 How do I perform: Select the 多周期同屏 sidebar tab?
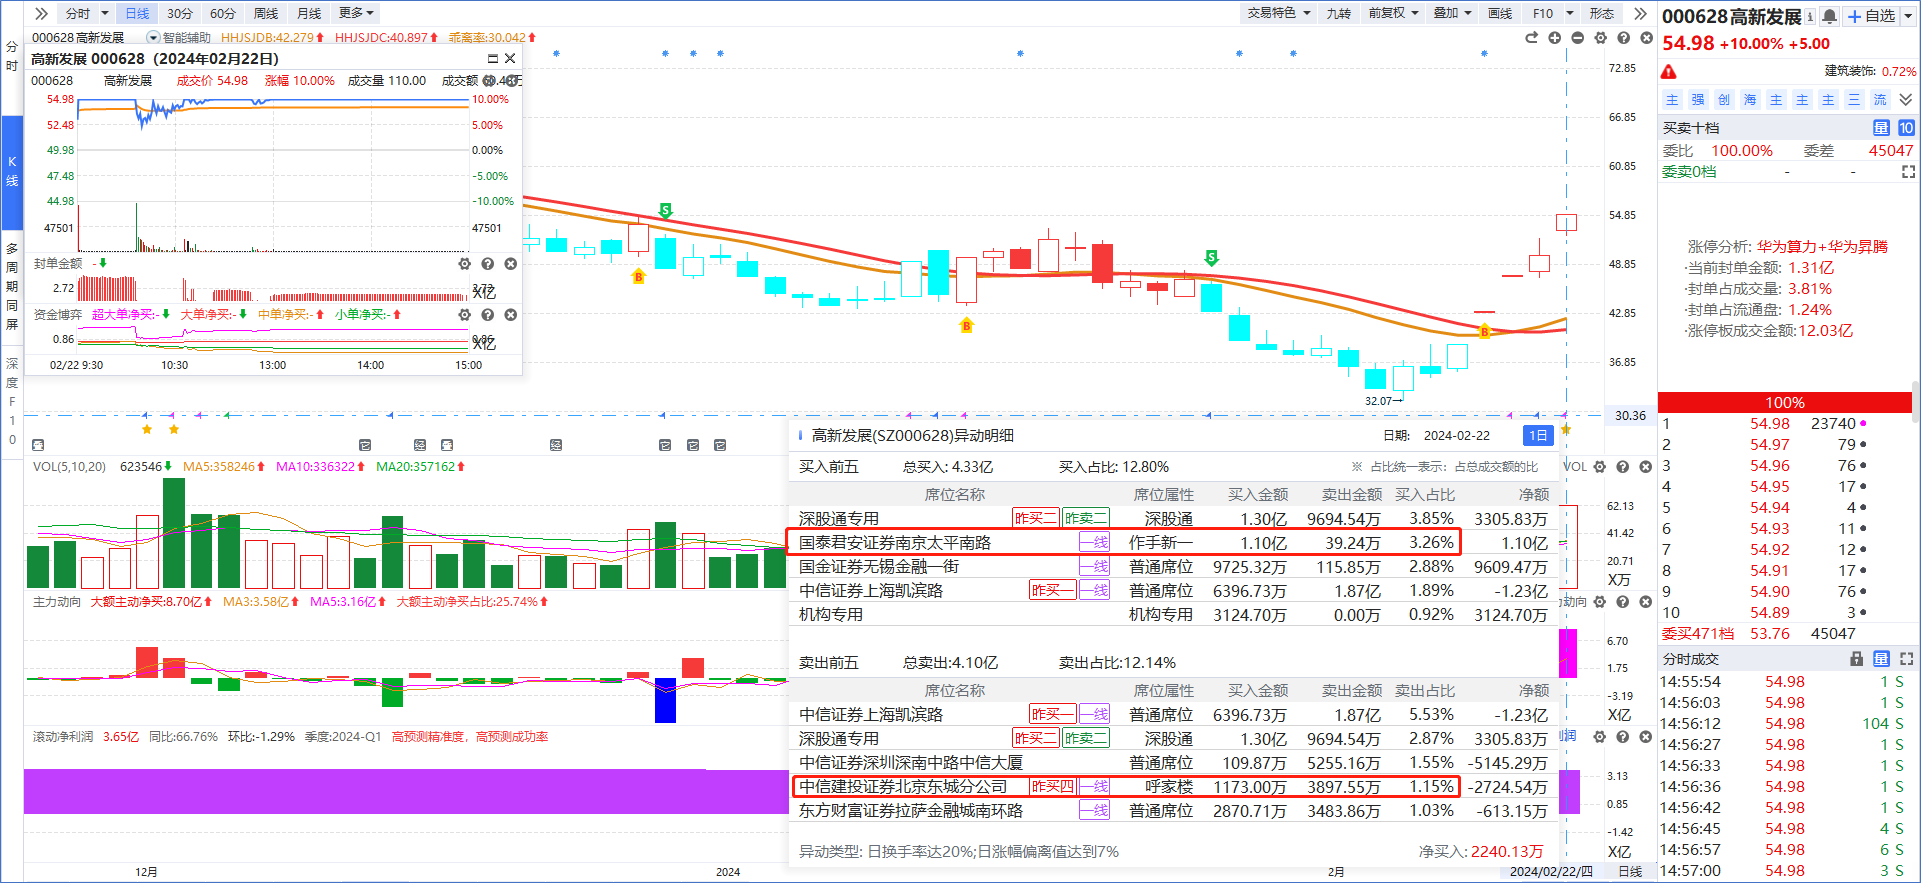point(12,286)
